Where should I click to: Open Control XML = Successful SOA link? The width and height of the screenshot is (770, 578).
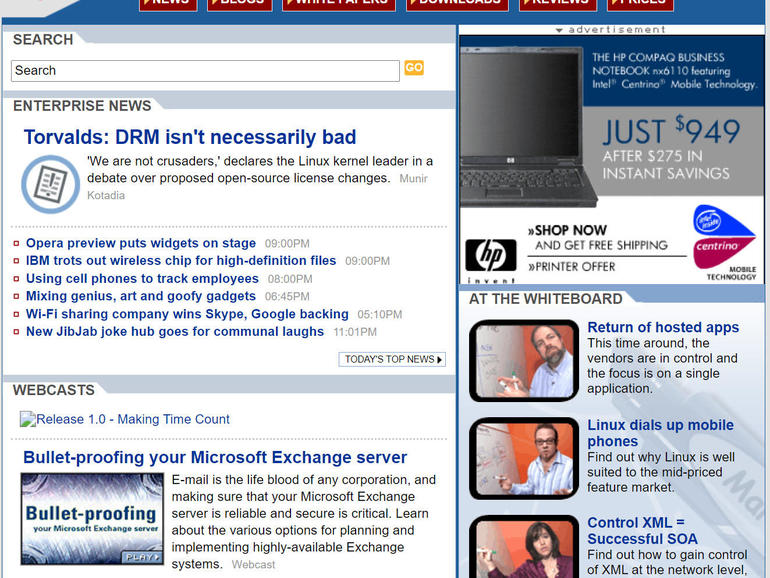642,530
